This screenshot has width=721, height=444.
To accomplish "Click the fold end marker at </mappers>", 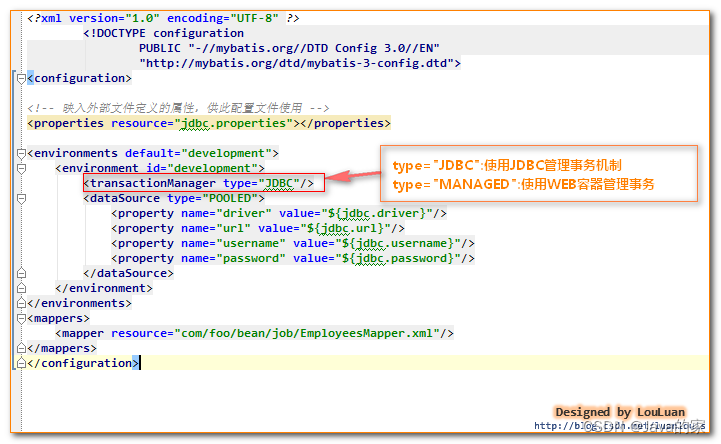I will (21, 348).
